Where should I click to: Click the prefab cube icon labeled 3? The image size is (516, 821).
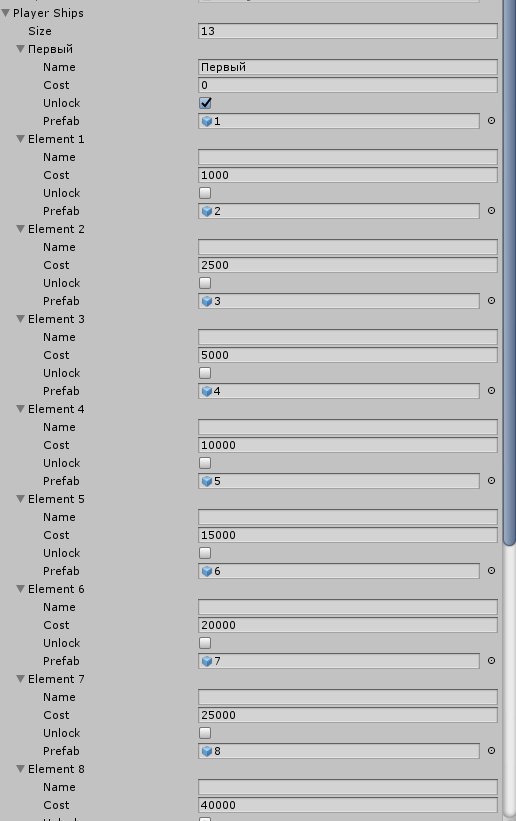[207, 302]
